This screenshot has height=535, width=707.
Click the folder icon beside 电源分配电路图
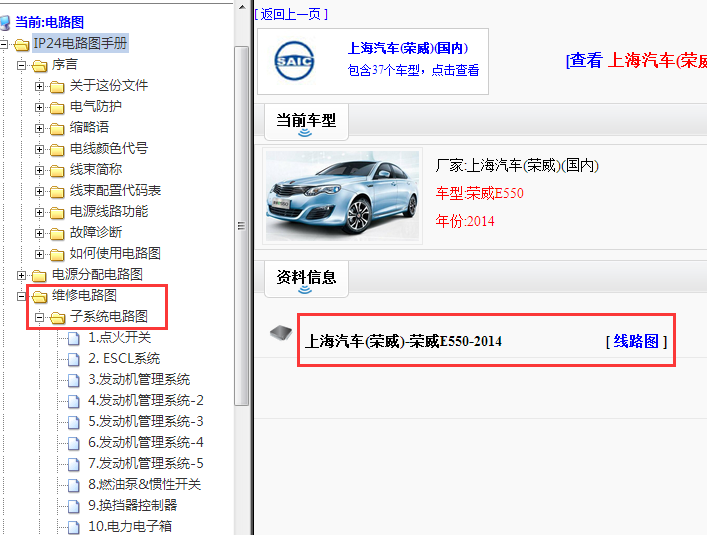click(40, 275)
